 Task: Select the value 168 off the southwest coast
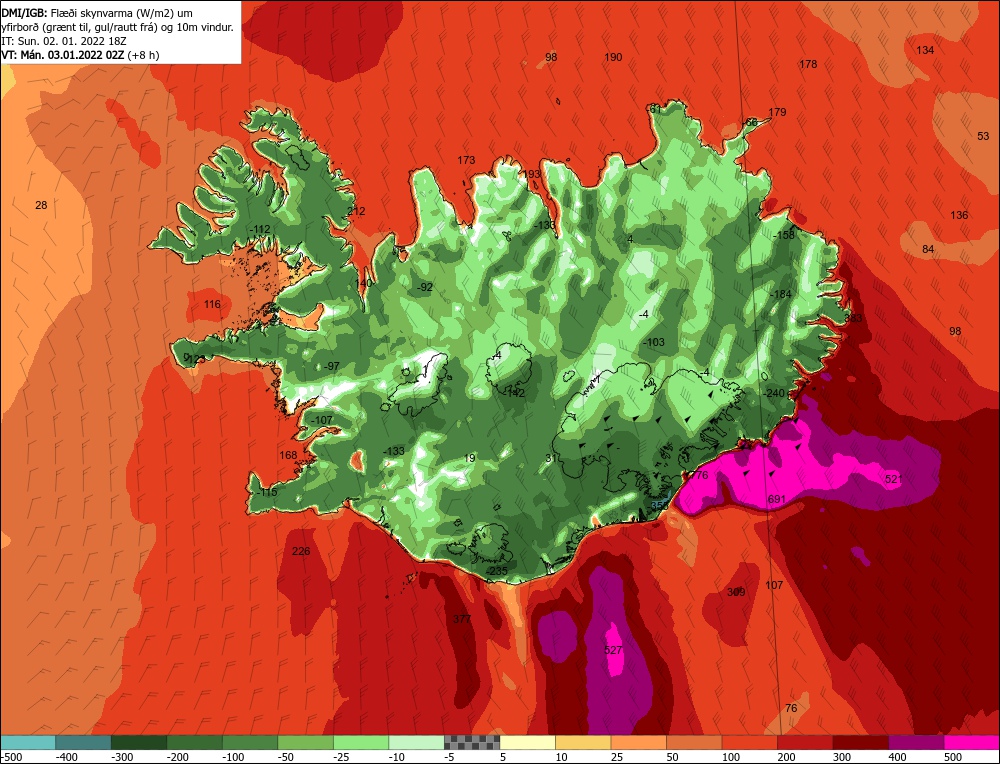click(x=288, y=455)
